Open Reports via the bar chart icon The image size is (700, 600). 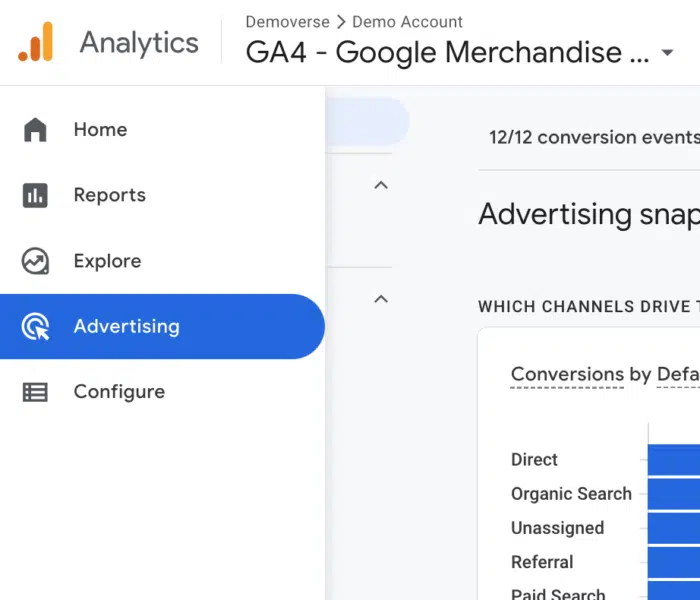coord(35,196)
